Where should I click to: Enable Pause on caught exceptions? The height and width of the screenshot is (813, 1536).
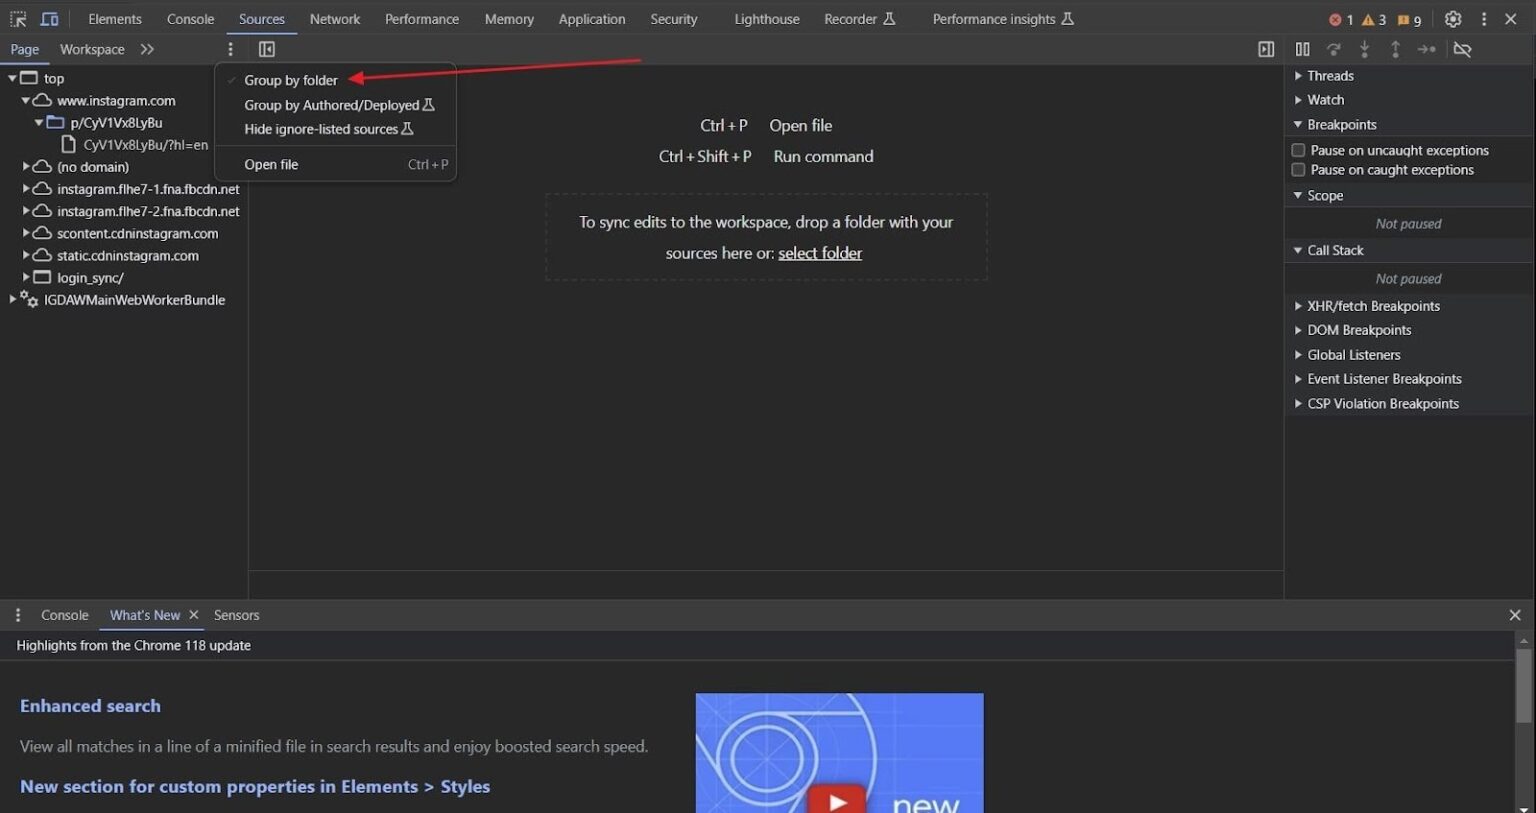point(1298,170)
